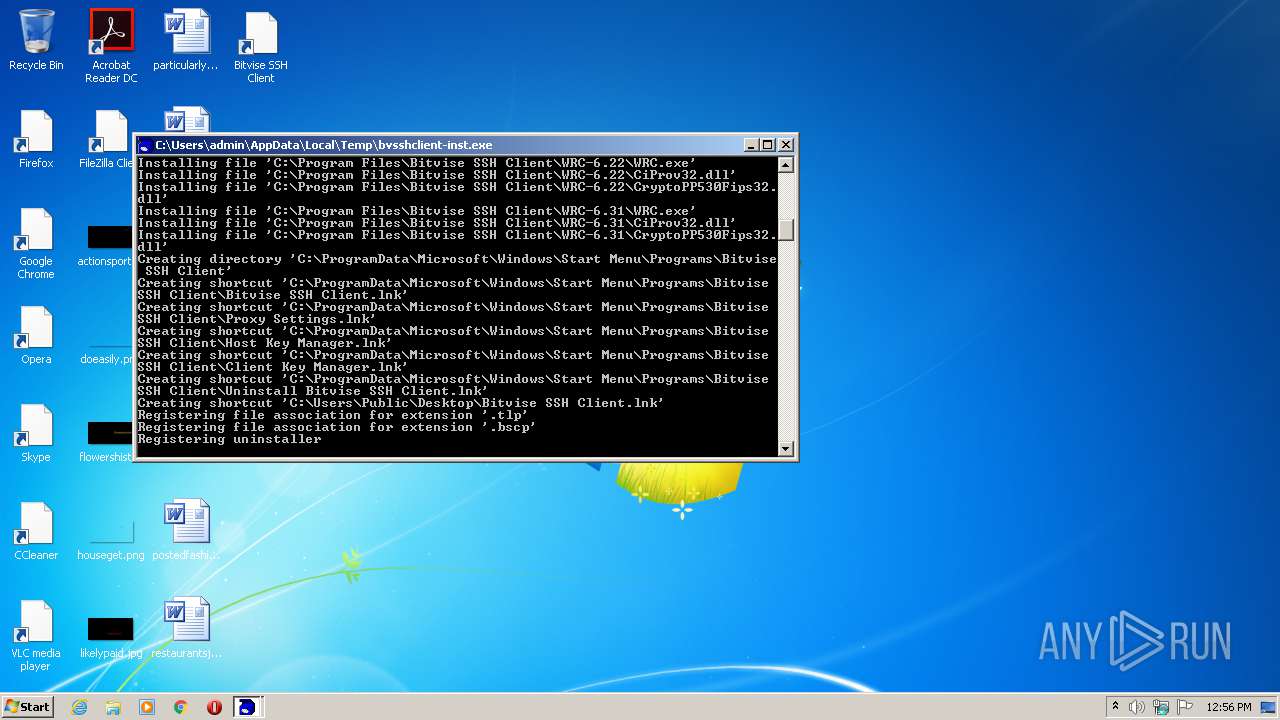Viewport: 1280px width, 720px height.
Task: Click the 12:56 PM clock
Action: (1229, 707)
